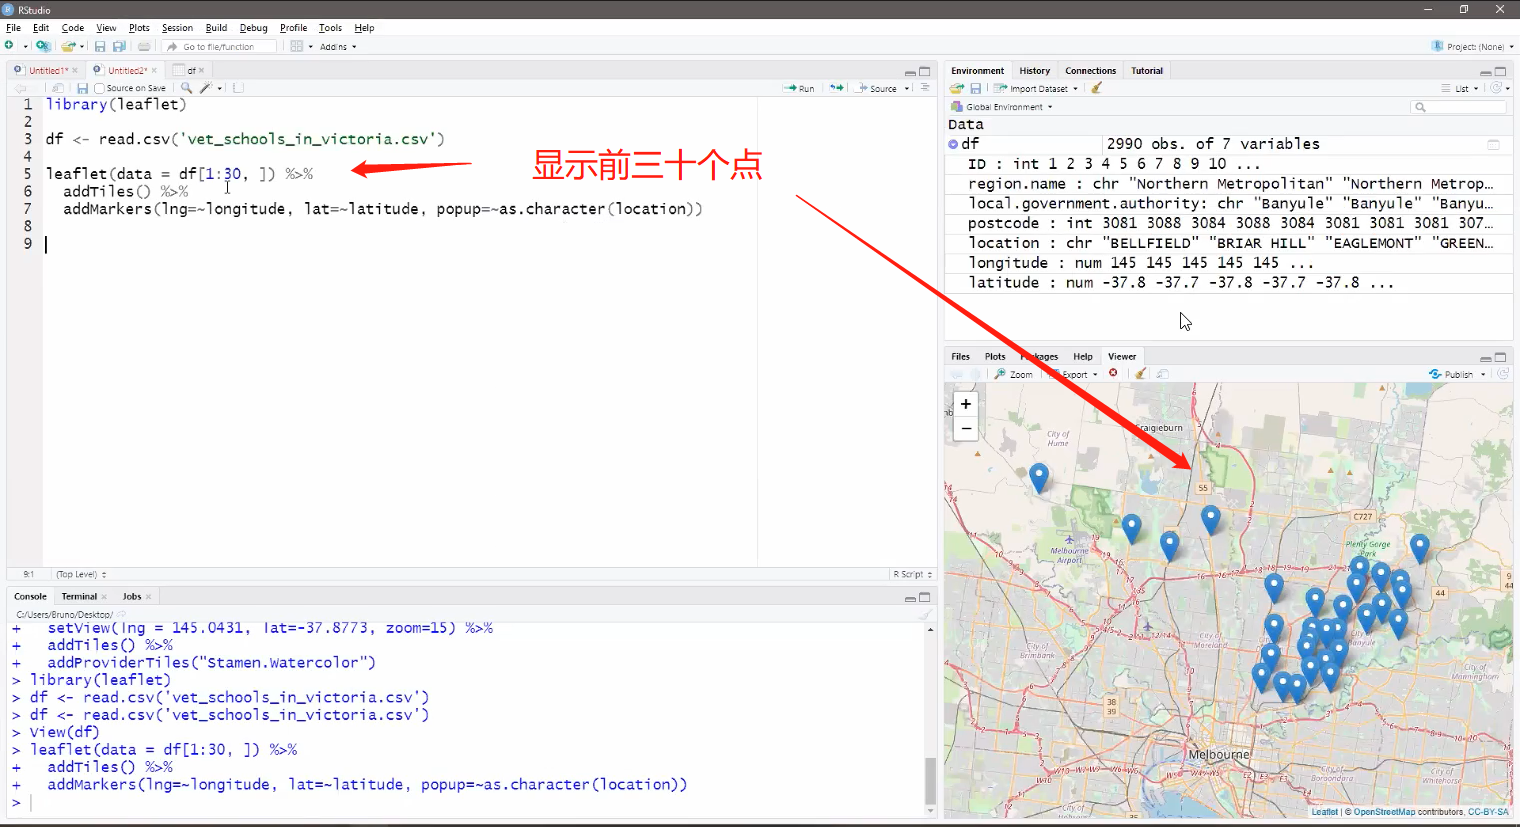1520x827 pixels.
Task: Focus environment search box
Action: click(x=1460, y=107)
